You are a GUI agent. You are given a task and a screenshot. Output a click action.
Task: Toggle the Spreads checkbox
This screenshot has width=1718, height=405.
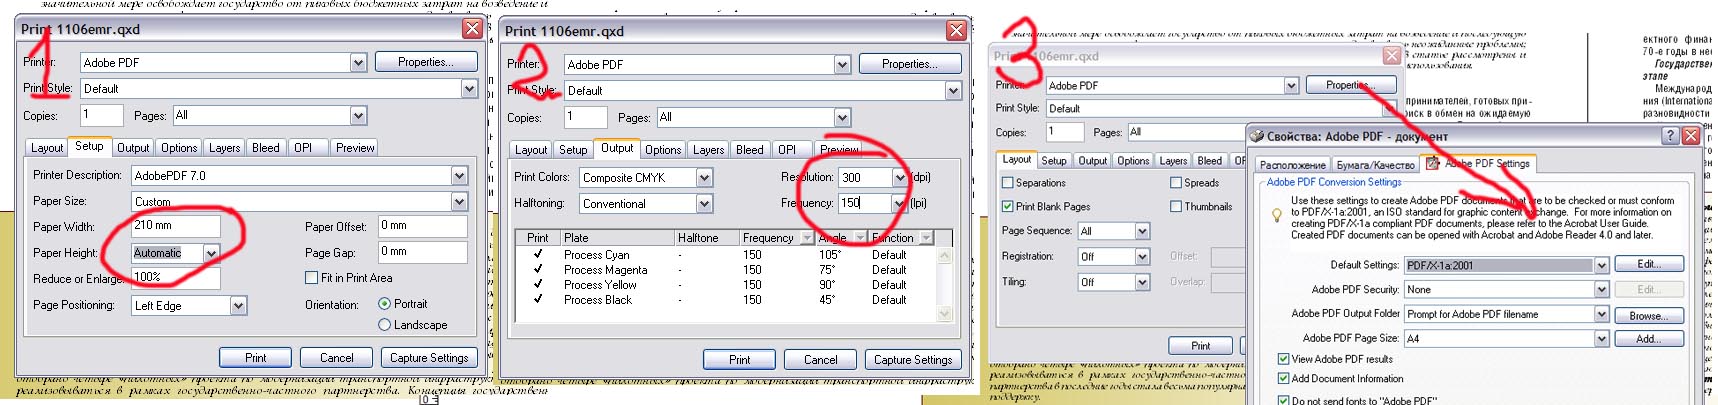coord(1176,183)
